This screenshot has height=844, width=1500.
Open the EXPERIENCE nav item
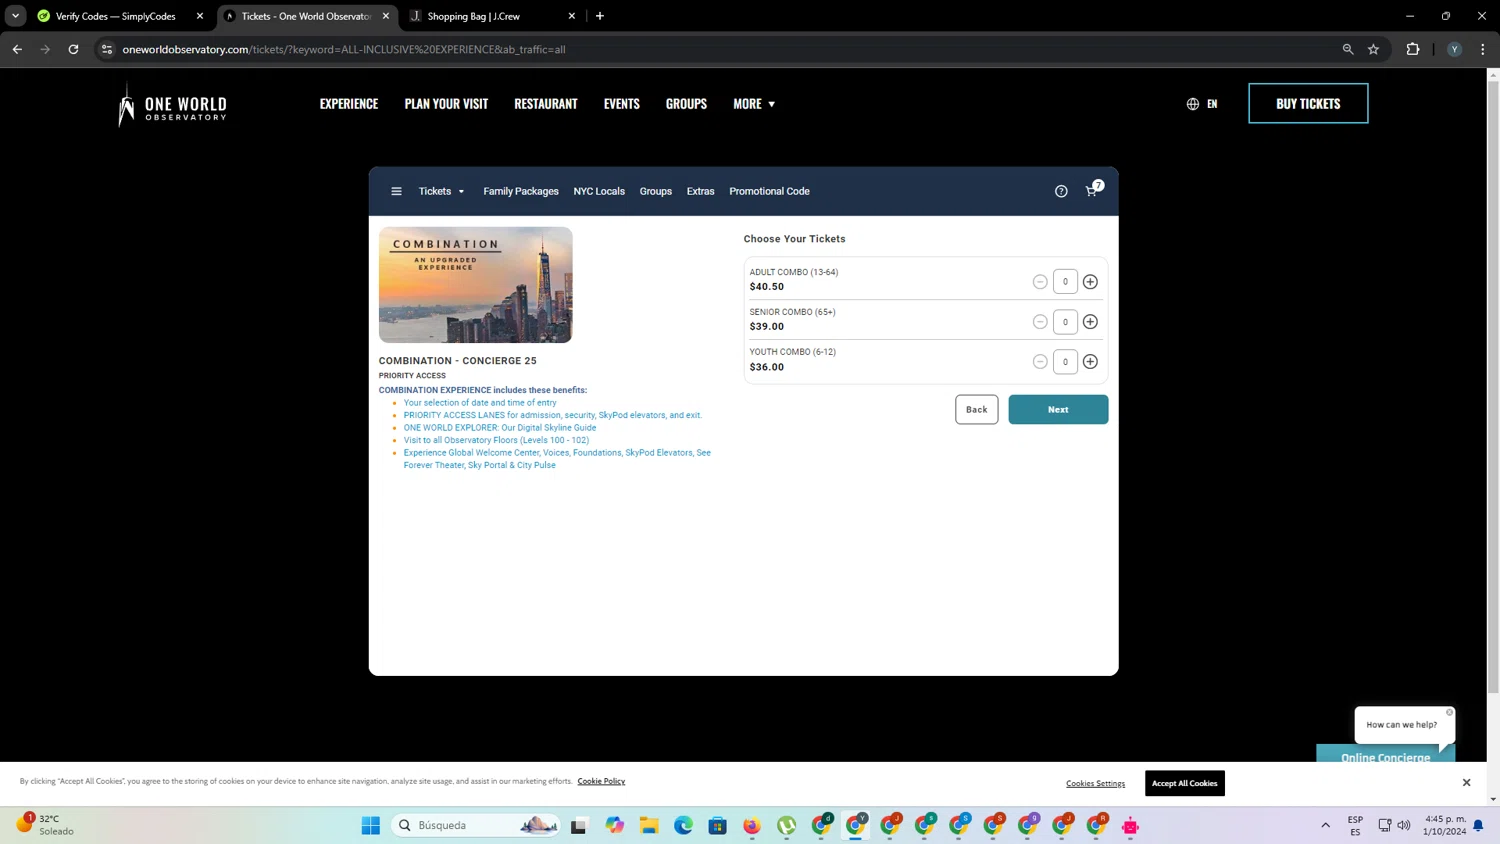(x=349, y=104)
